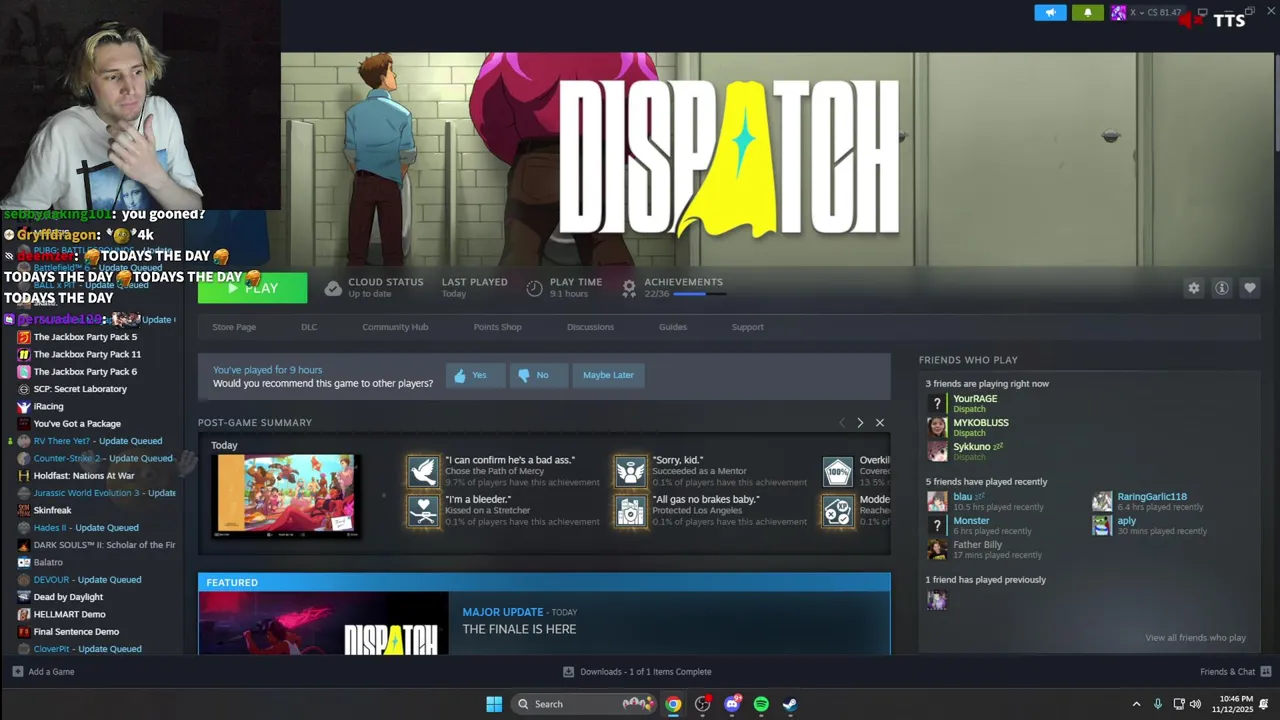Select The Jackbox Party Pack 11
The height and width of the screenshot is (720, 1280).
coord(87,354)
